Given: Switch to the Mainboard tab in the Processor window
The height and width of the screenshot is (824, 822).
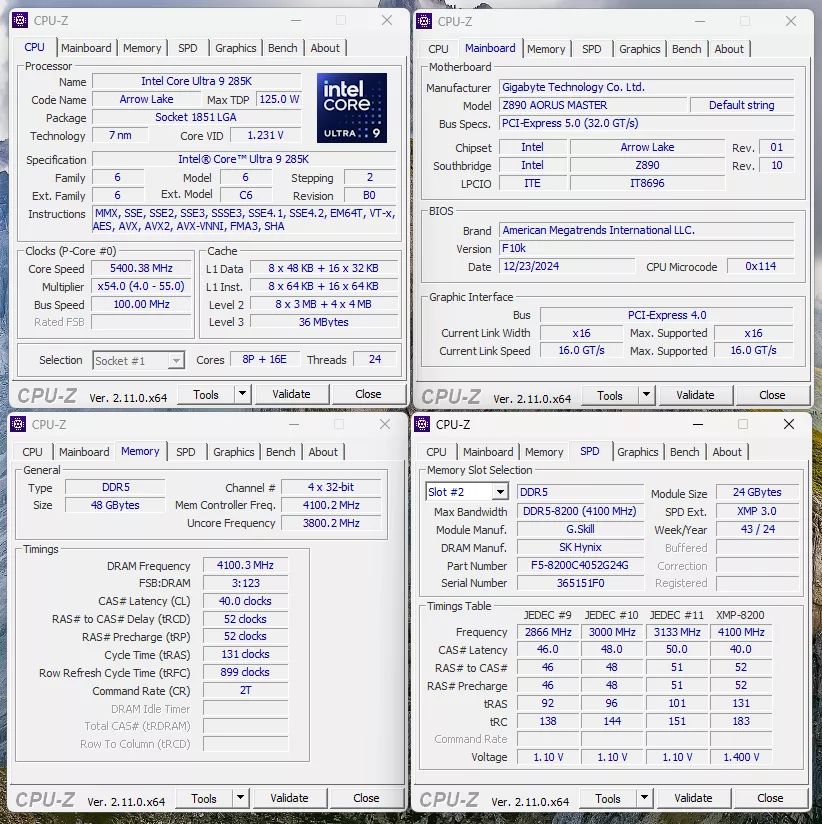Looking at the screenshot, I should (x=86, y=48).
